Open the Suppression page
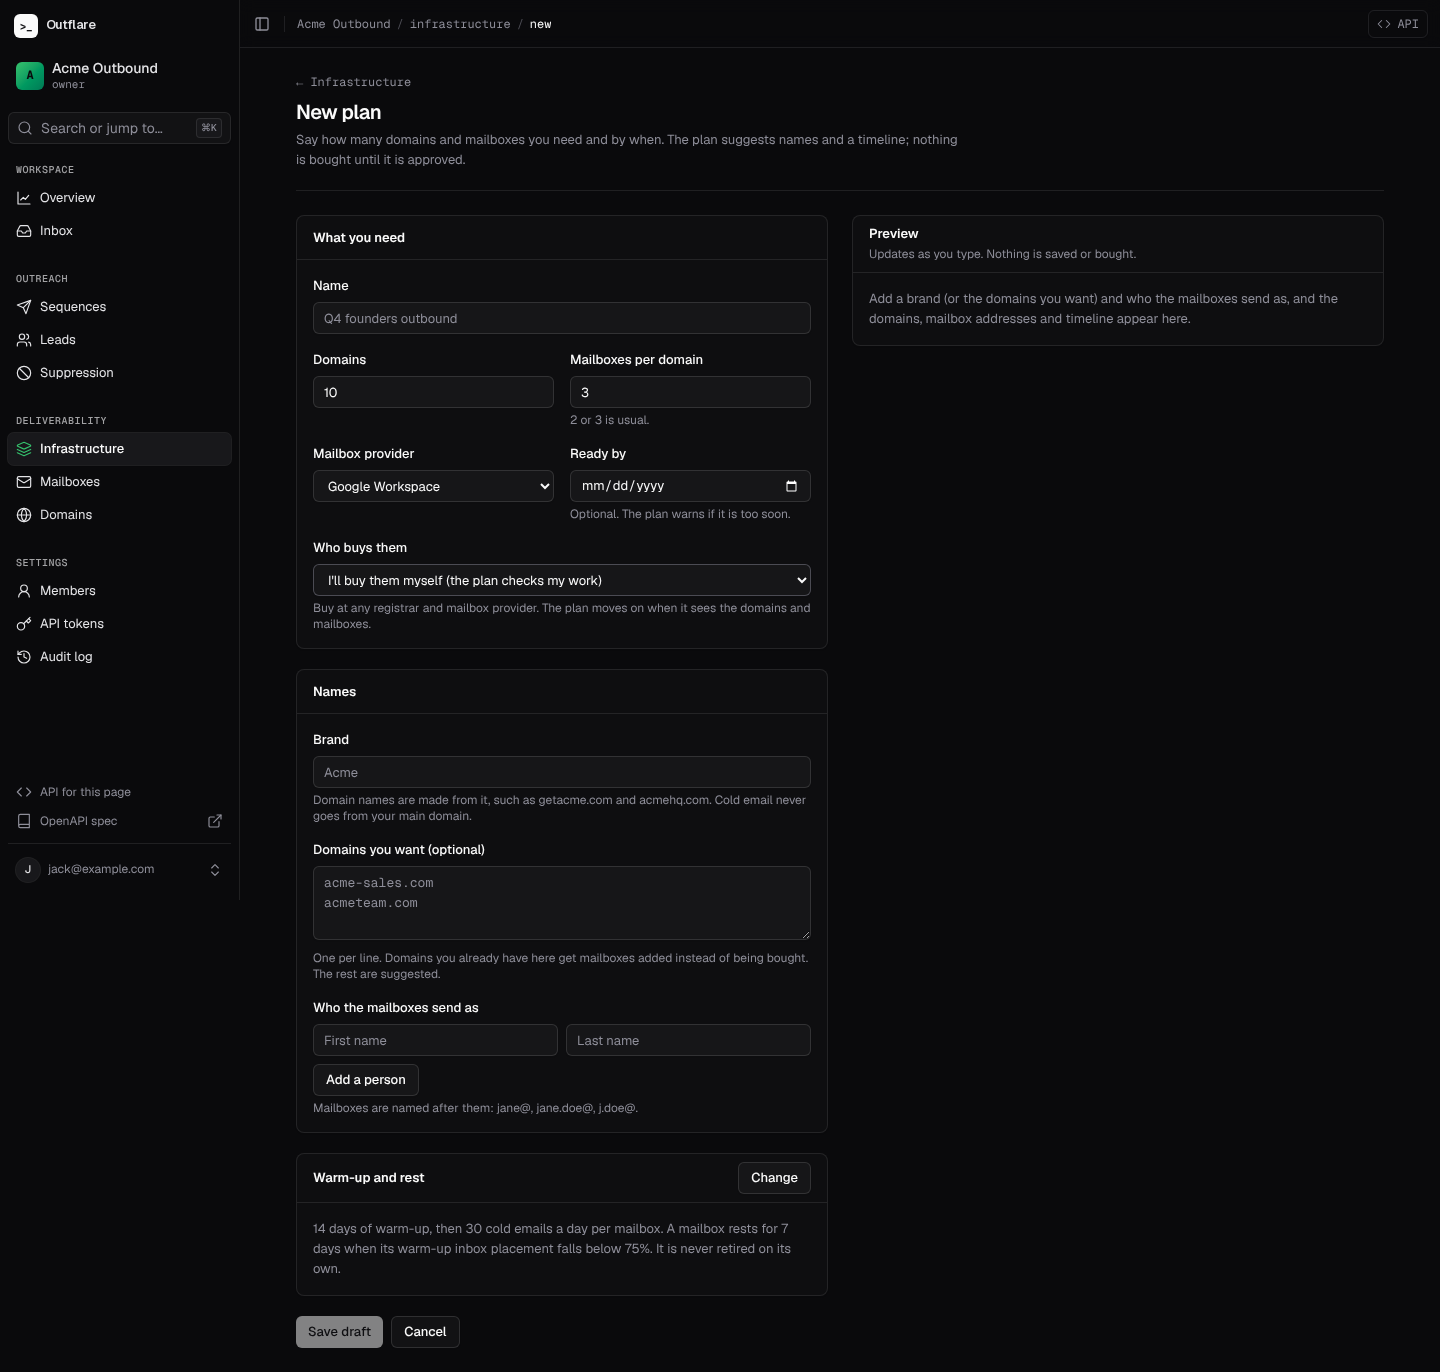This screenshot has width=1440, height=1372. point(119,373)
